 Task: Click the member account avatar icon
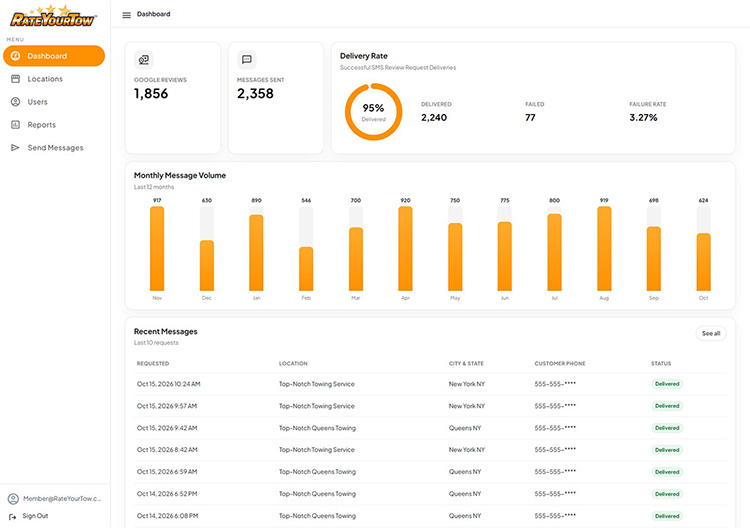13,499
